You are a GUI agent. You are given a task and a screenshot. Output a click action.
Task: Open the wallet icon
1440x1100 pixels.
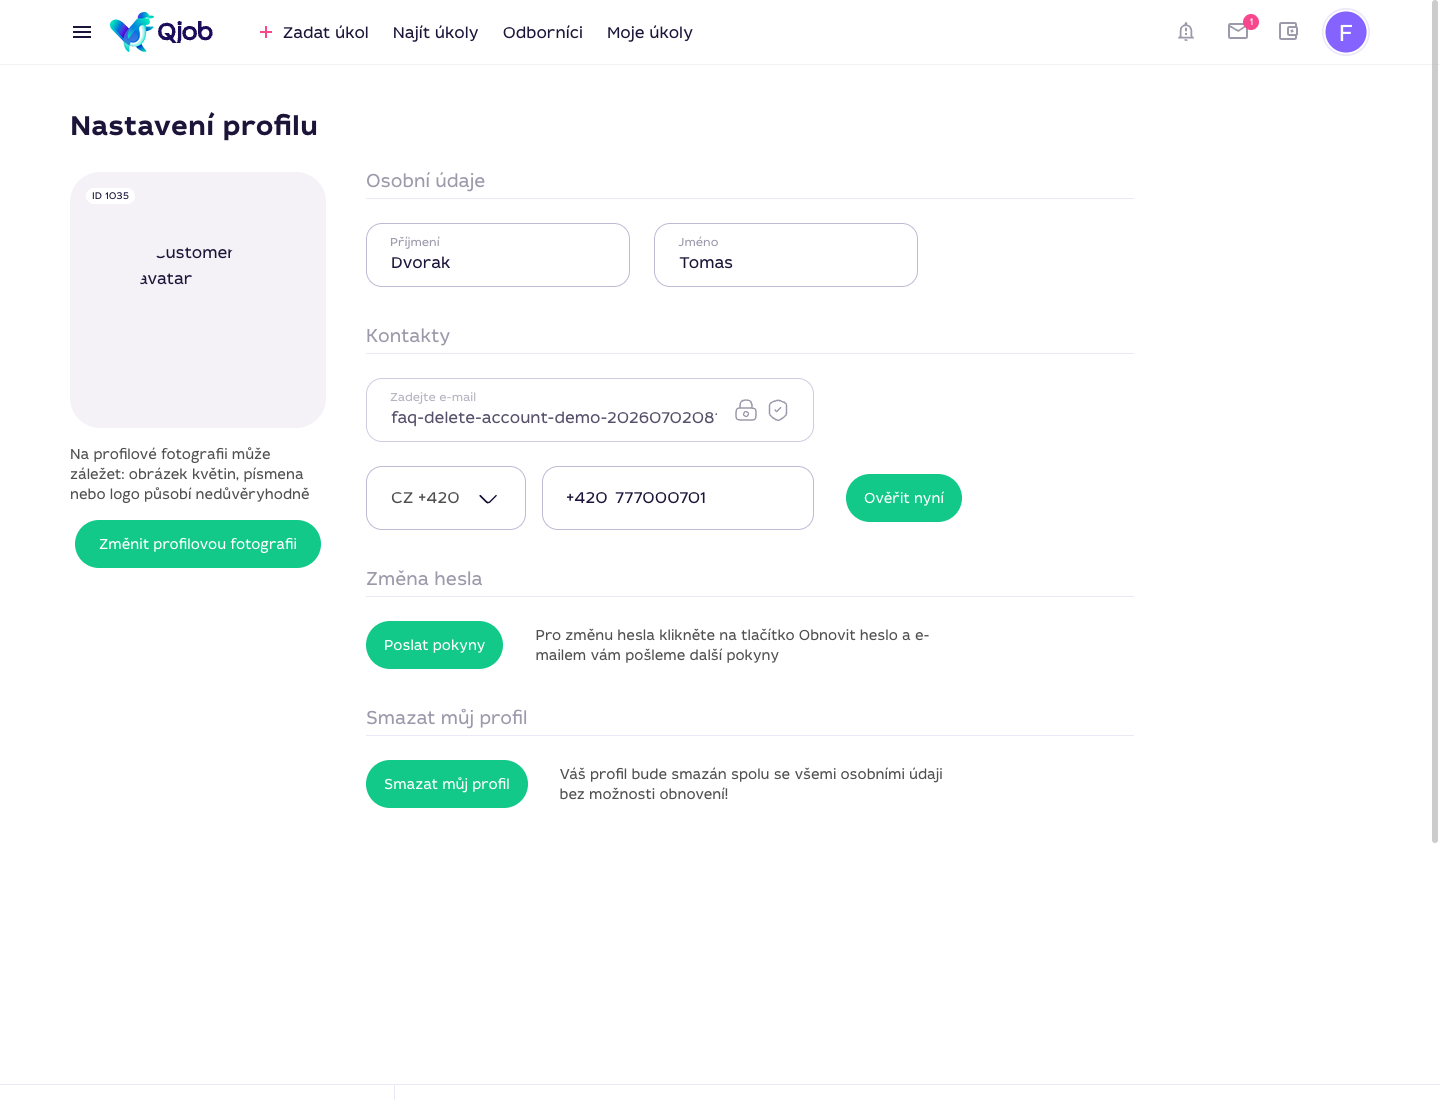1288,31
